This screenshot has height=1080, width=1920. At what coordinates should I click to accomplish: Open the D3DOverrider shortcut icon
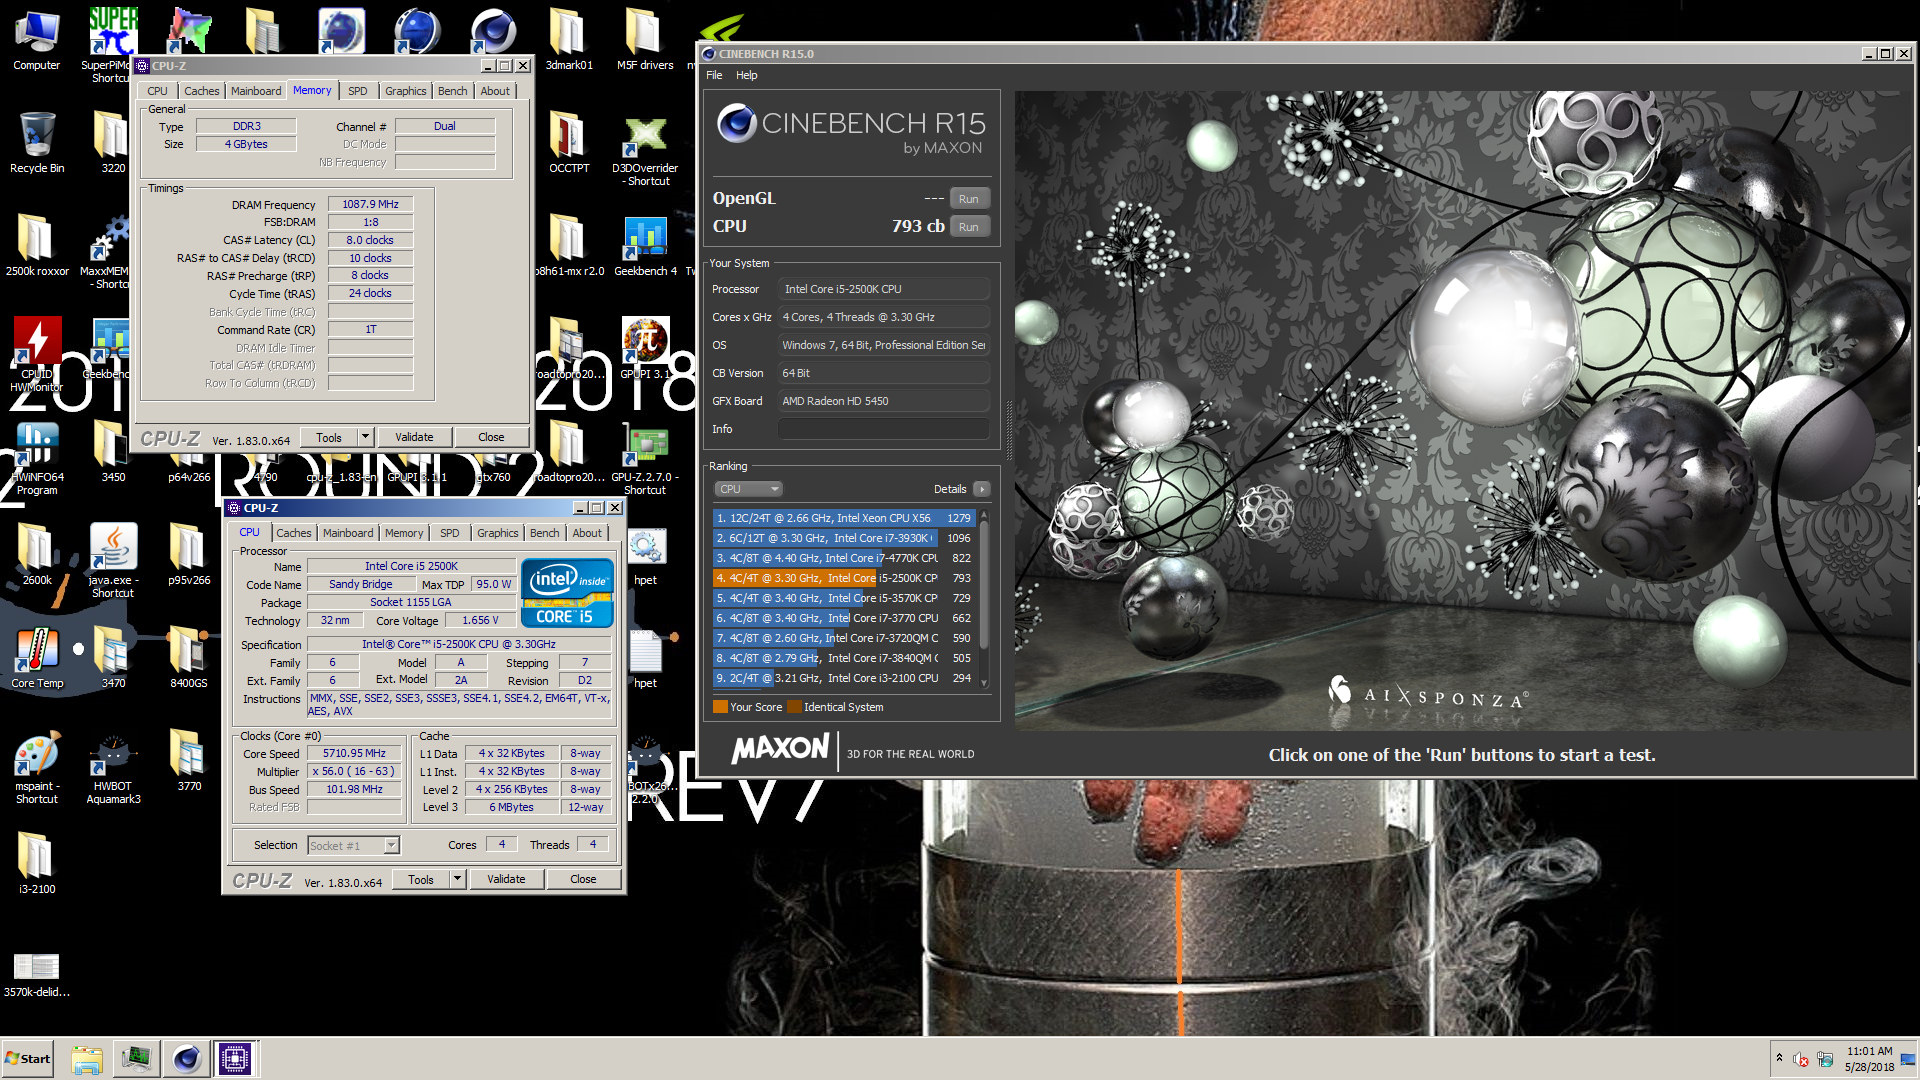645,137
